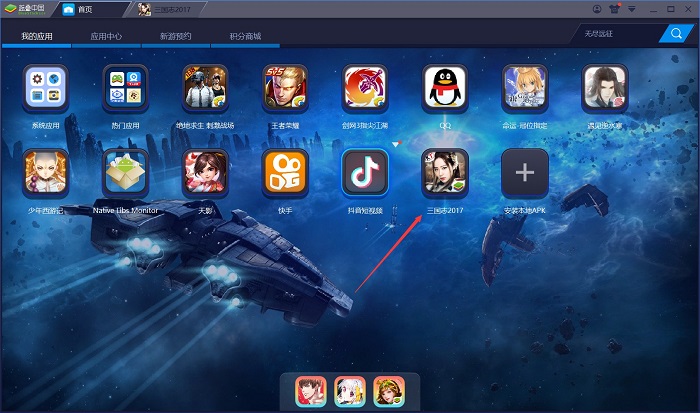Click the plus icon to install local APK

pos(525,173)
